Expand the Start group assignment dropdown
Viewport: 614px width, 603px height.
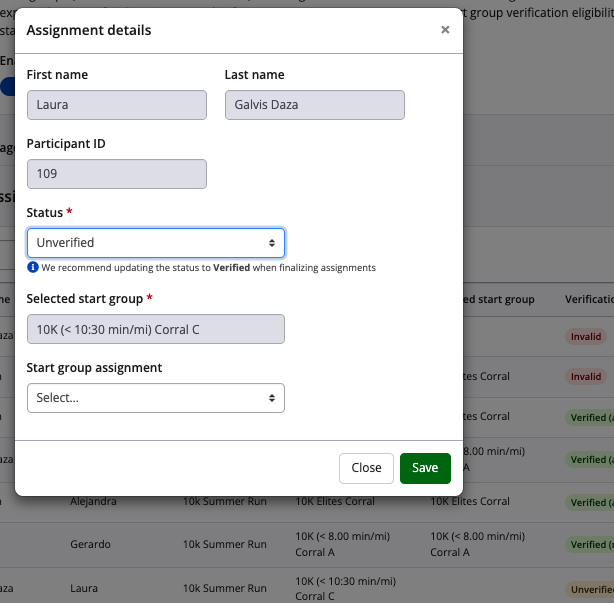pos(155,398)
